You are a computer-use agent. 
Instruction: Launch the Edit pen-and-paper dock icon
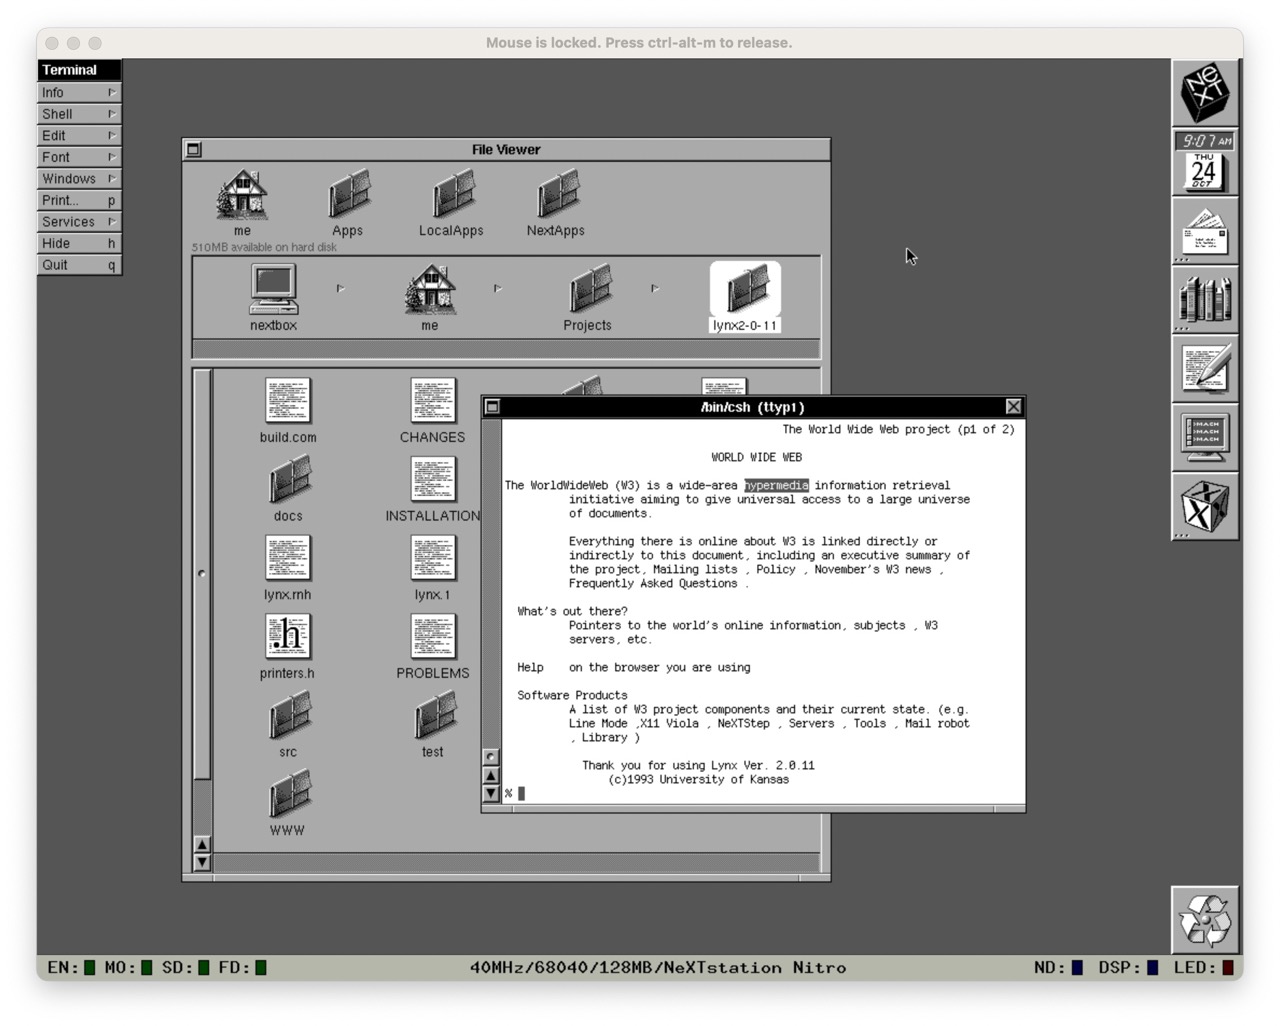coord(1205,369)
